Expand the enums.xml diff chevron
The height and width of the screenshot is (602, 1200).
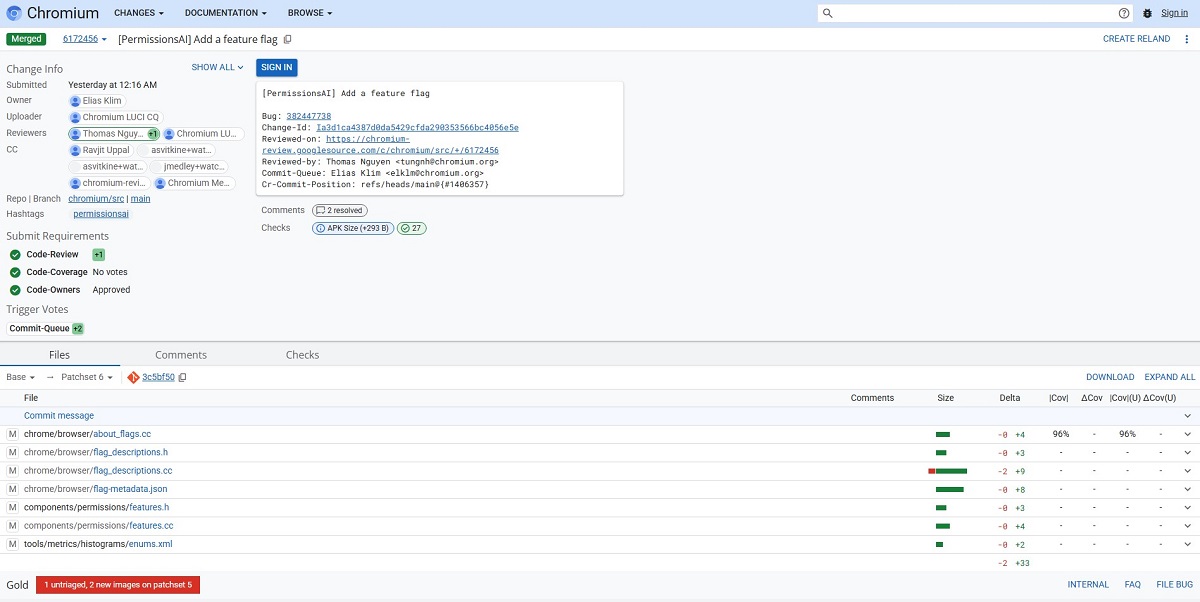tap(1188, 544)
